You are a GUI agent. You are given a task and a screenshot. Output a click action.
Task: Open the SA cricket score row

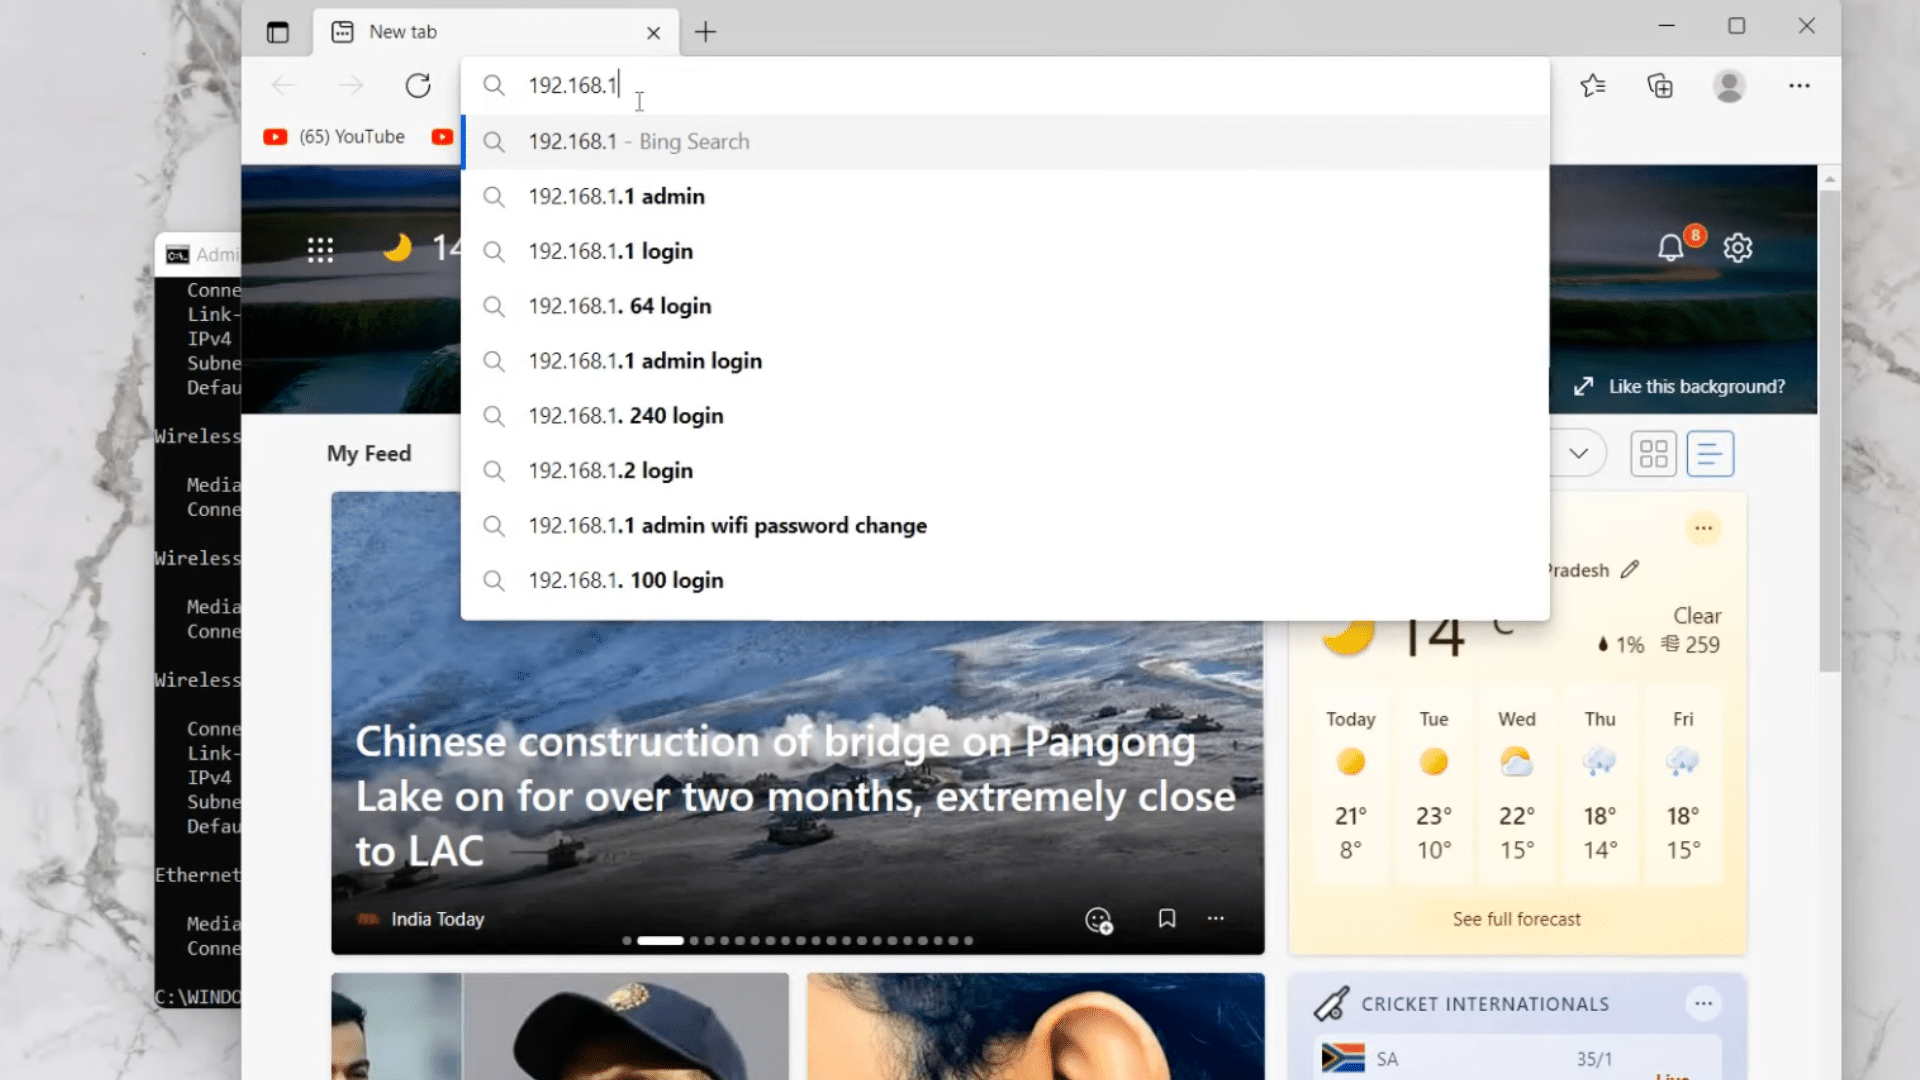(1517, 1059)
